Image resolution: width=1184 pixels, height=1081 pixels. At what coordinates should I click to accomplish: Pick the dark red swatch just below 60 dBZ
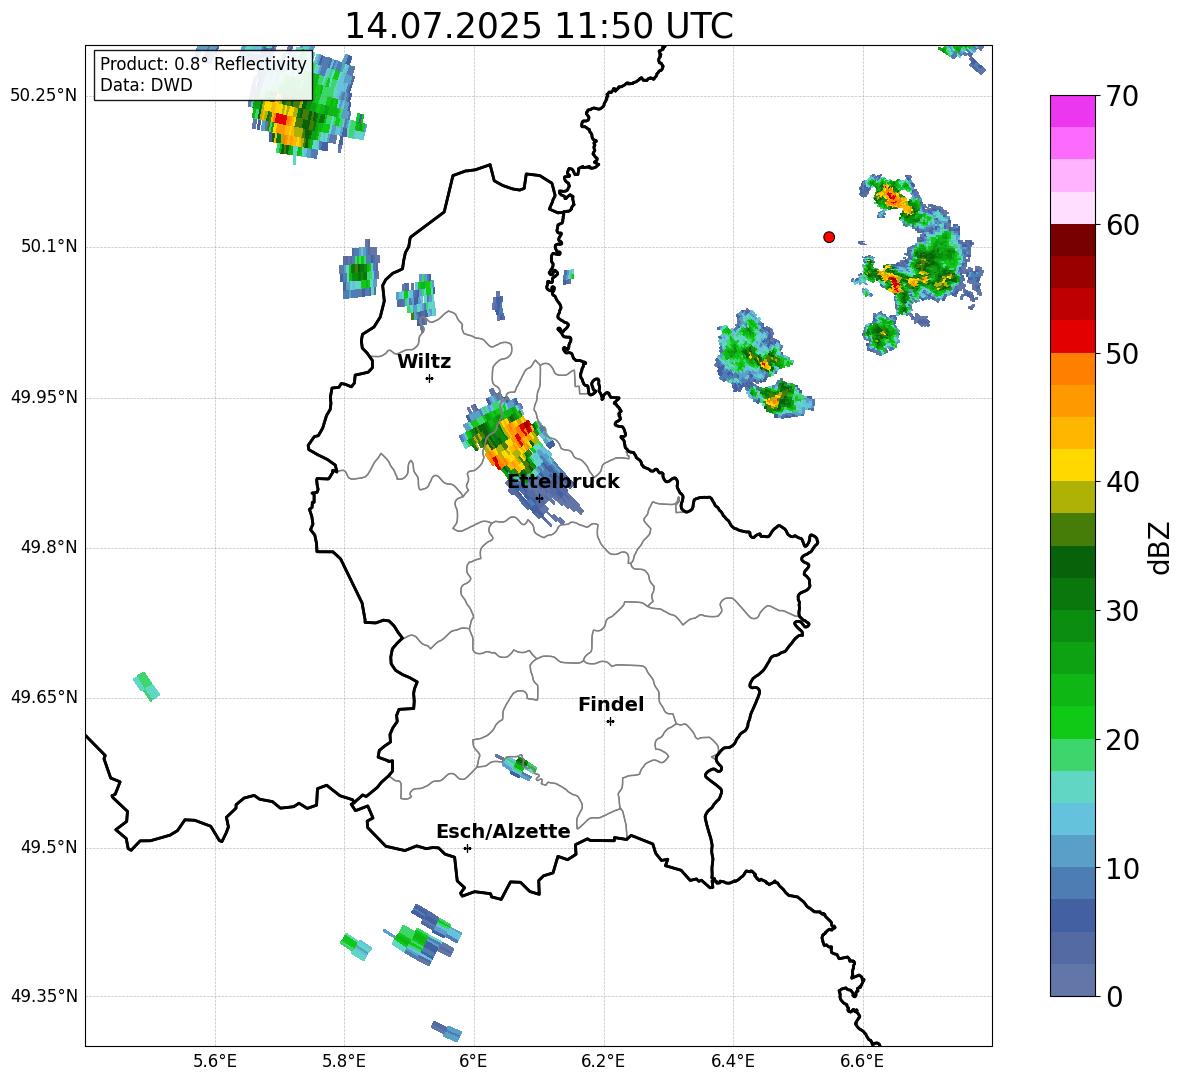point(1073,240)
